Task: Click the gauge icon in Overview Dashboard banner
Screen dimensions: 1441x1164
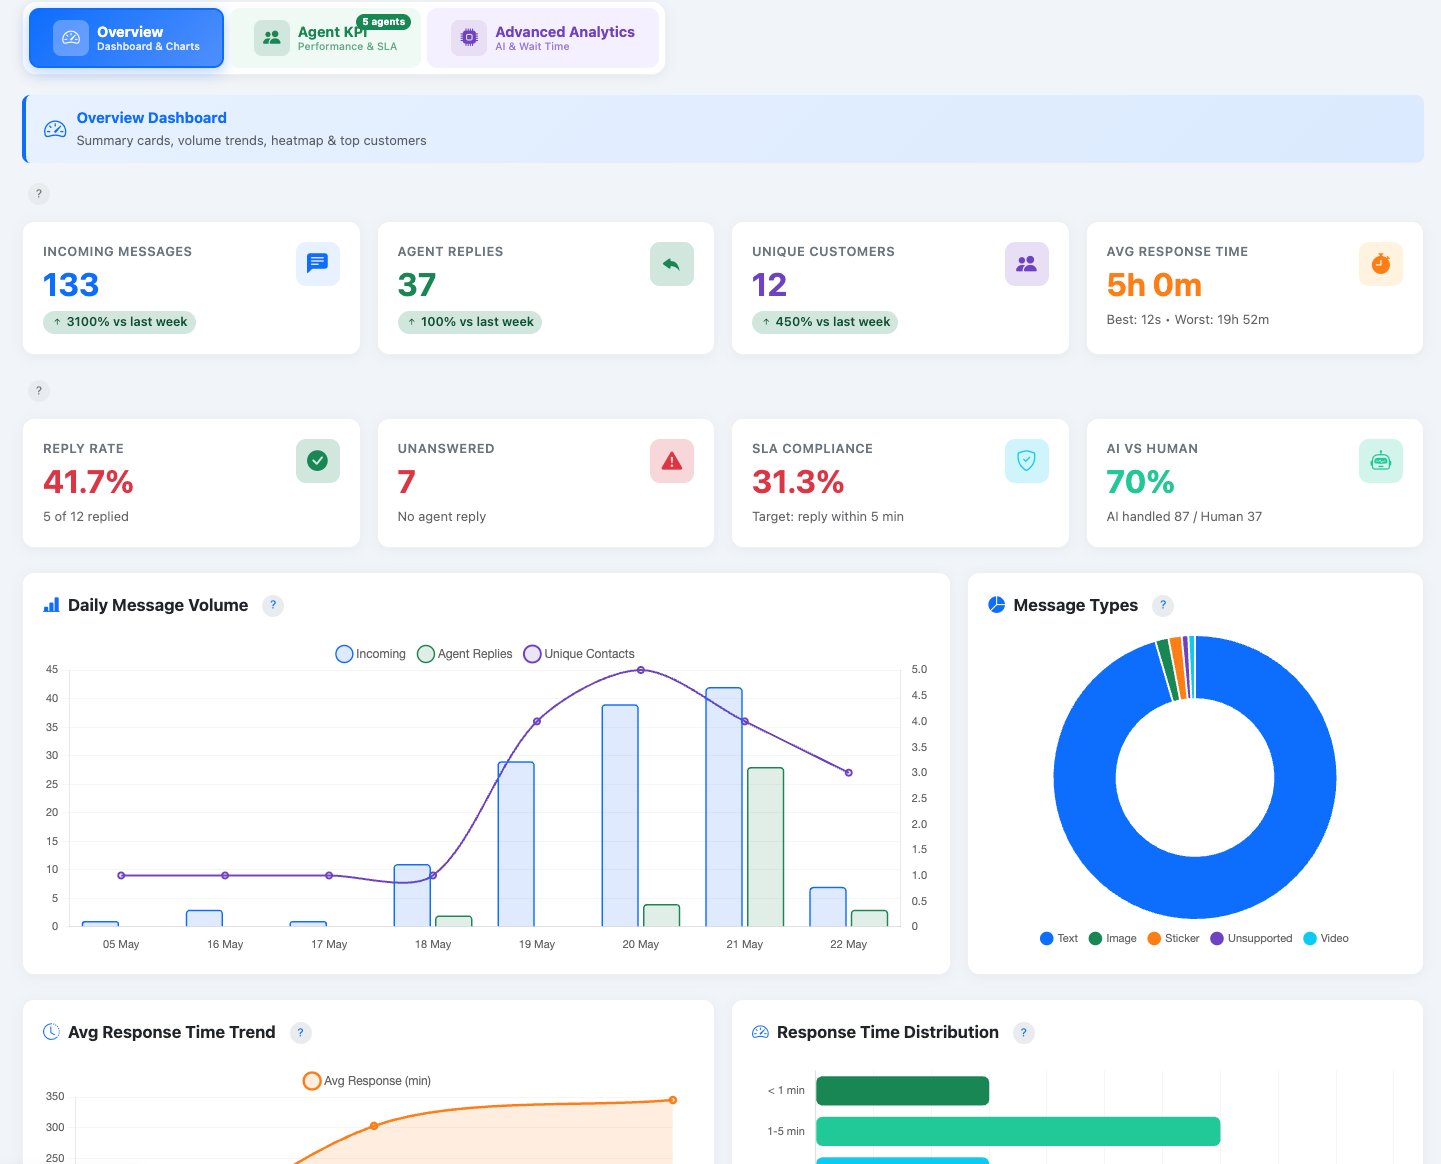Action: coord(55,129)
